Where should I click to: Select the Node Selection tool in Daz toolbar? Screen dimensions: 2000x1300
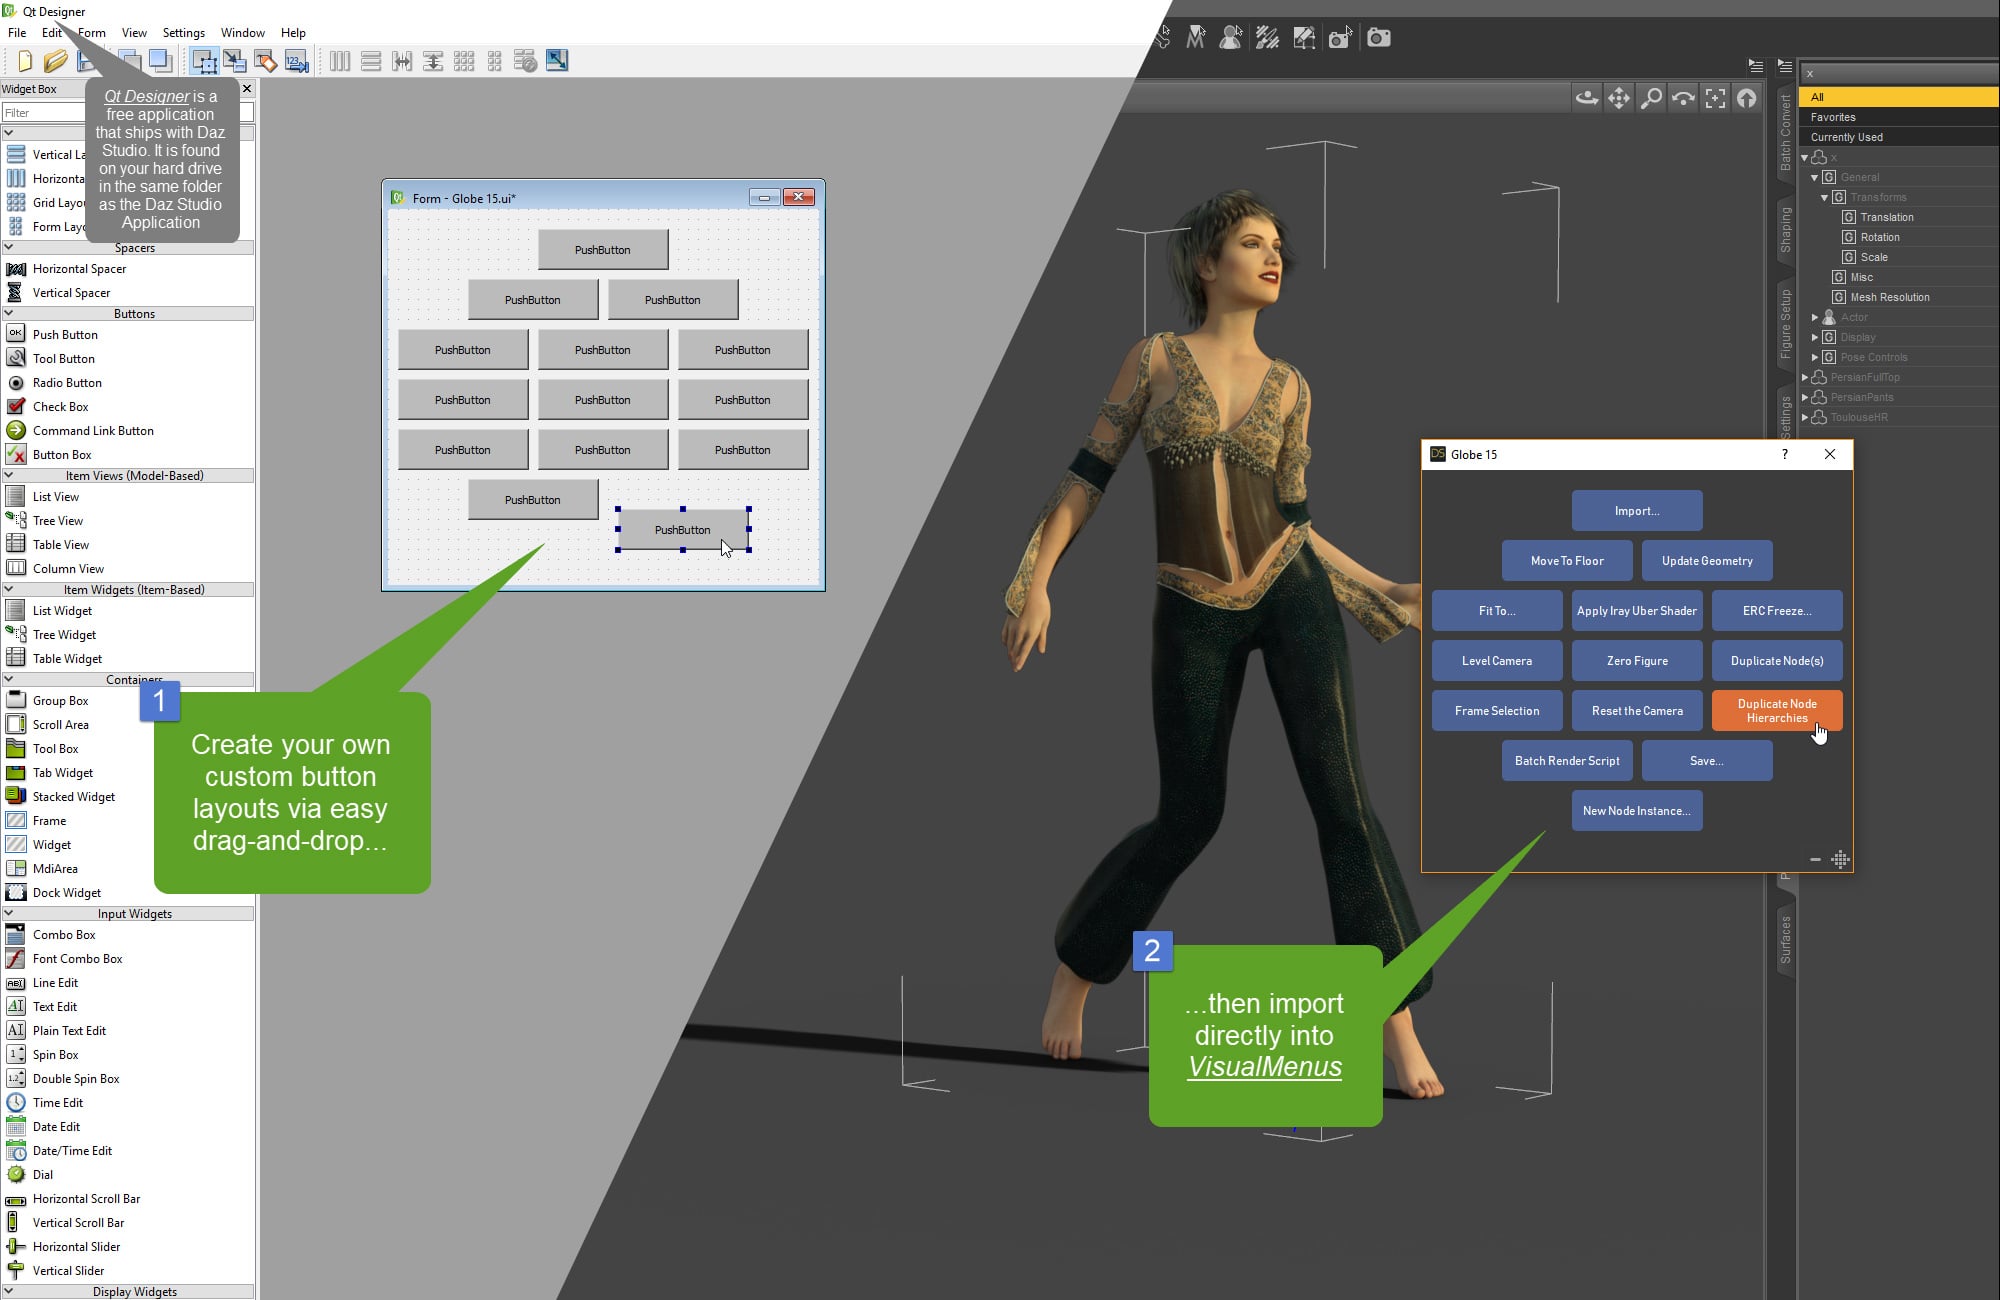pos(1230,40)
